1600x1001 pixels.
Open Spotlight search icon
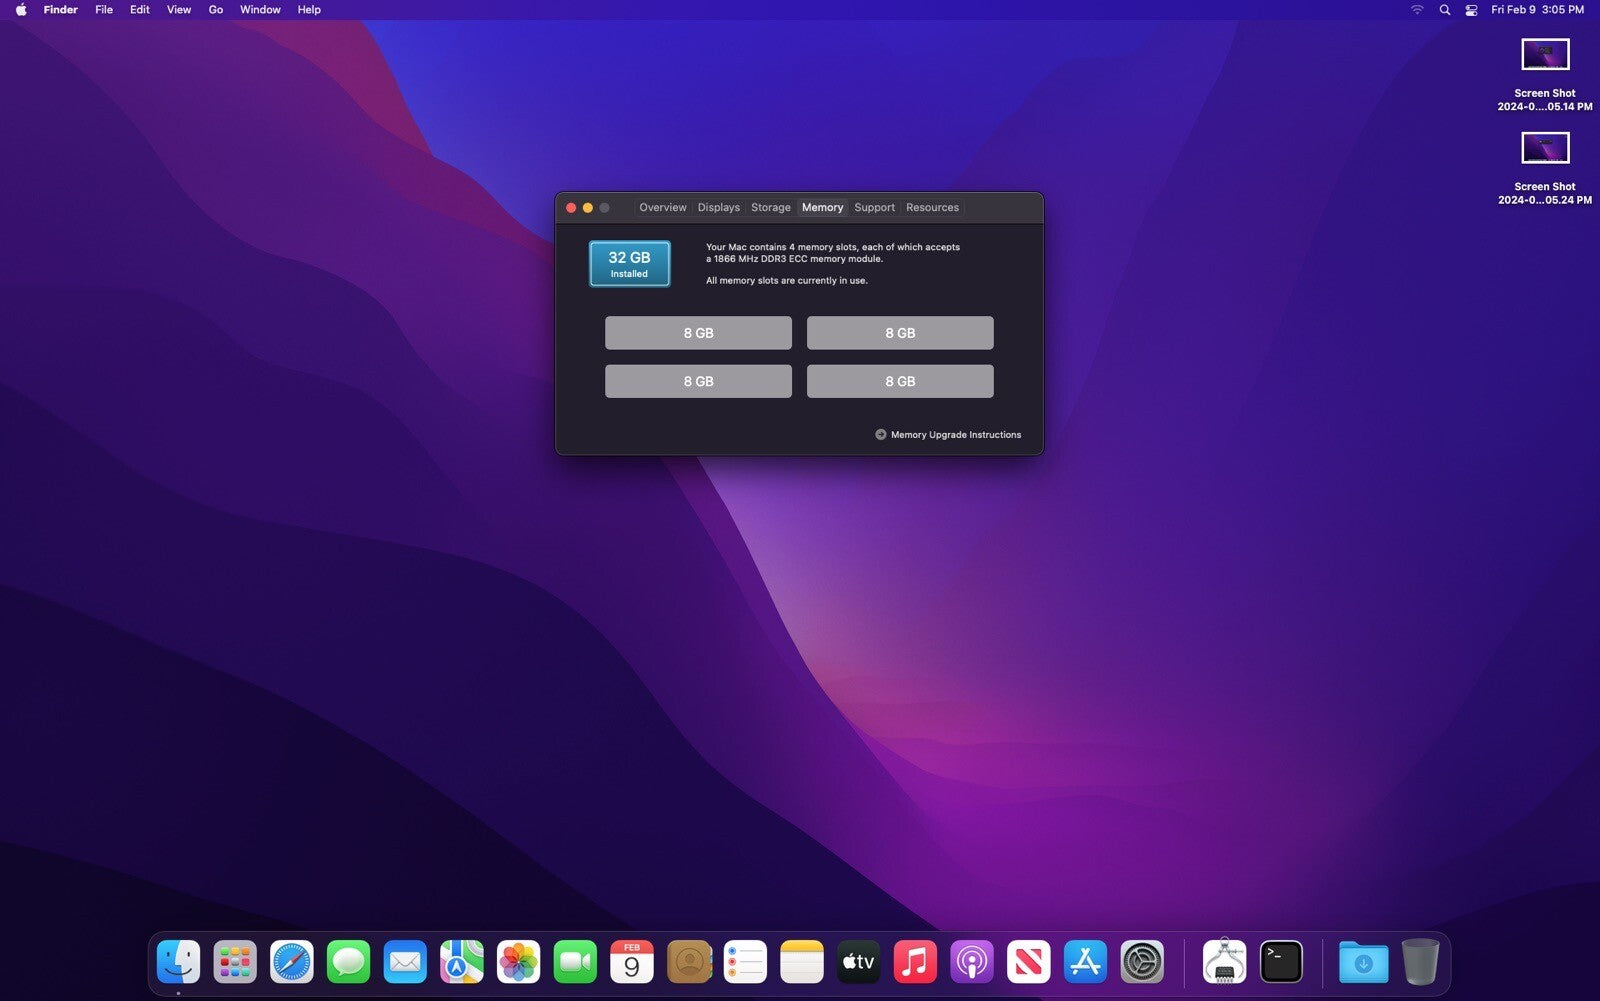coord(1445,10)
